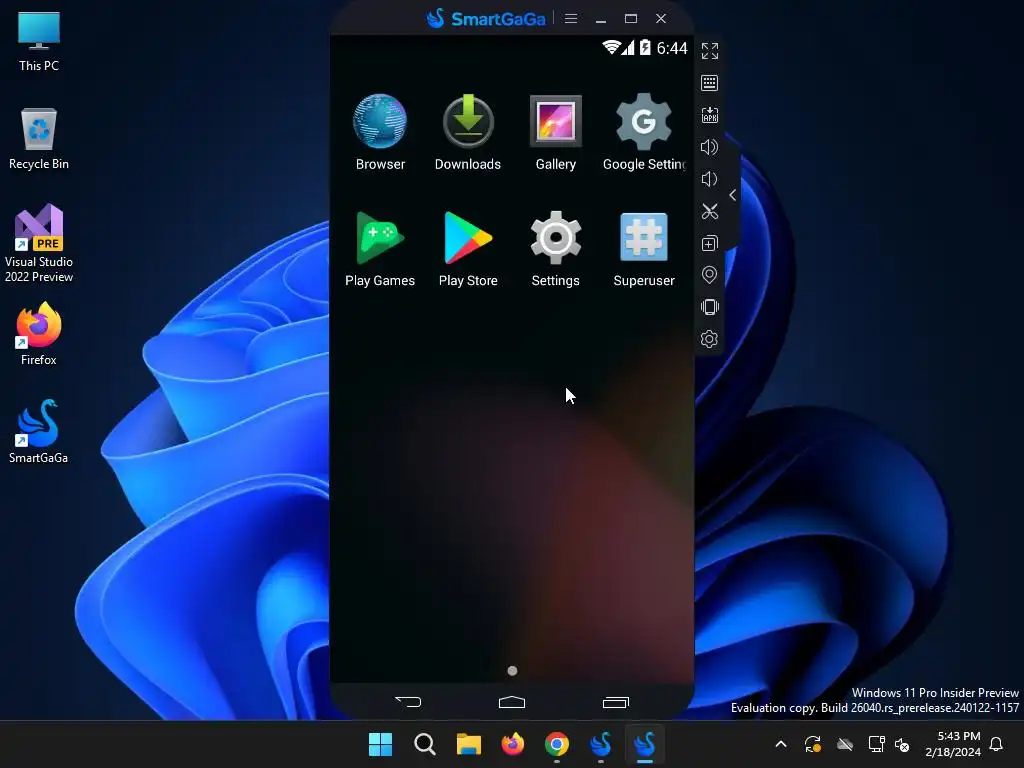Open SmartGaGa sidebar settings gear

[x=710, y=339]
